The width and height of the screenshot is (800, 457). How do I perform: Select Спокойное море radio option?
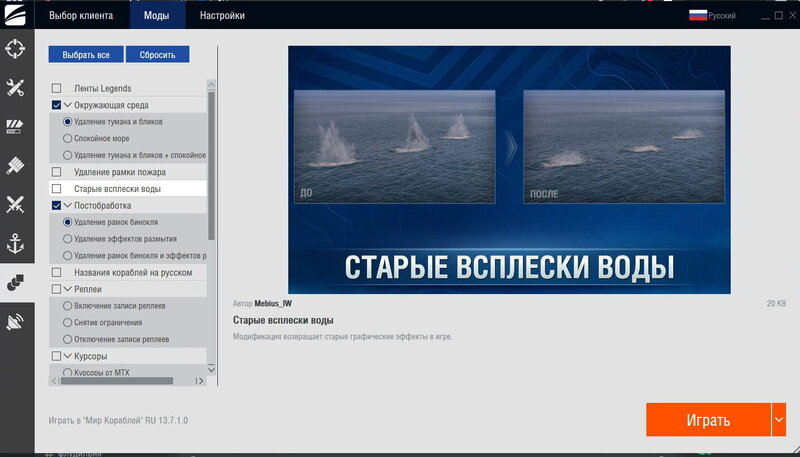pos(67,138)
